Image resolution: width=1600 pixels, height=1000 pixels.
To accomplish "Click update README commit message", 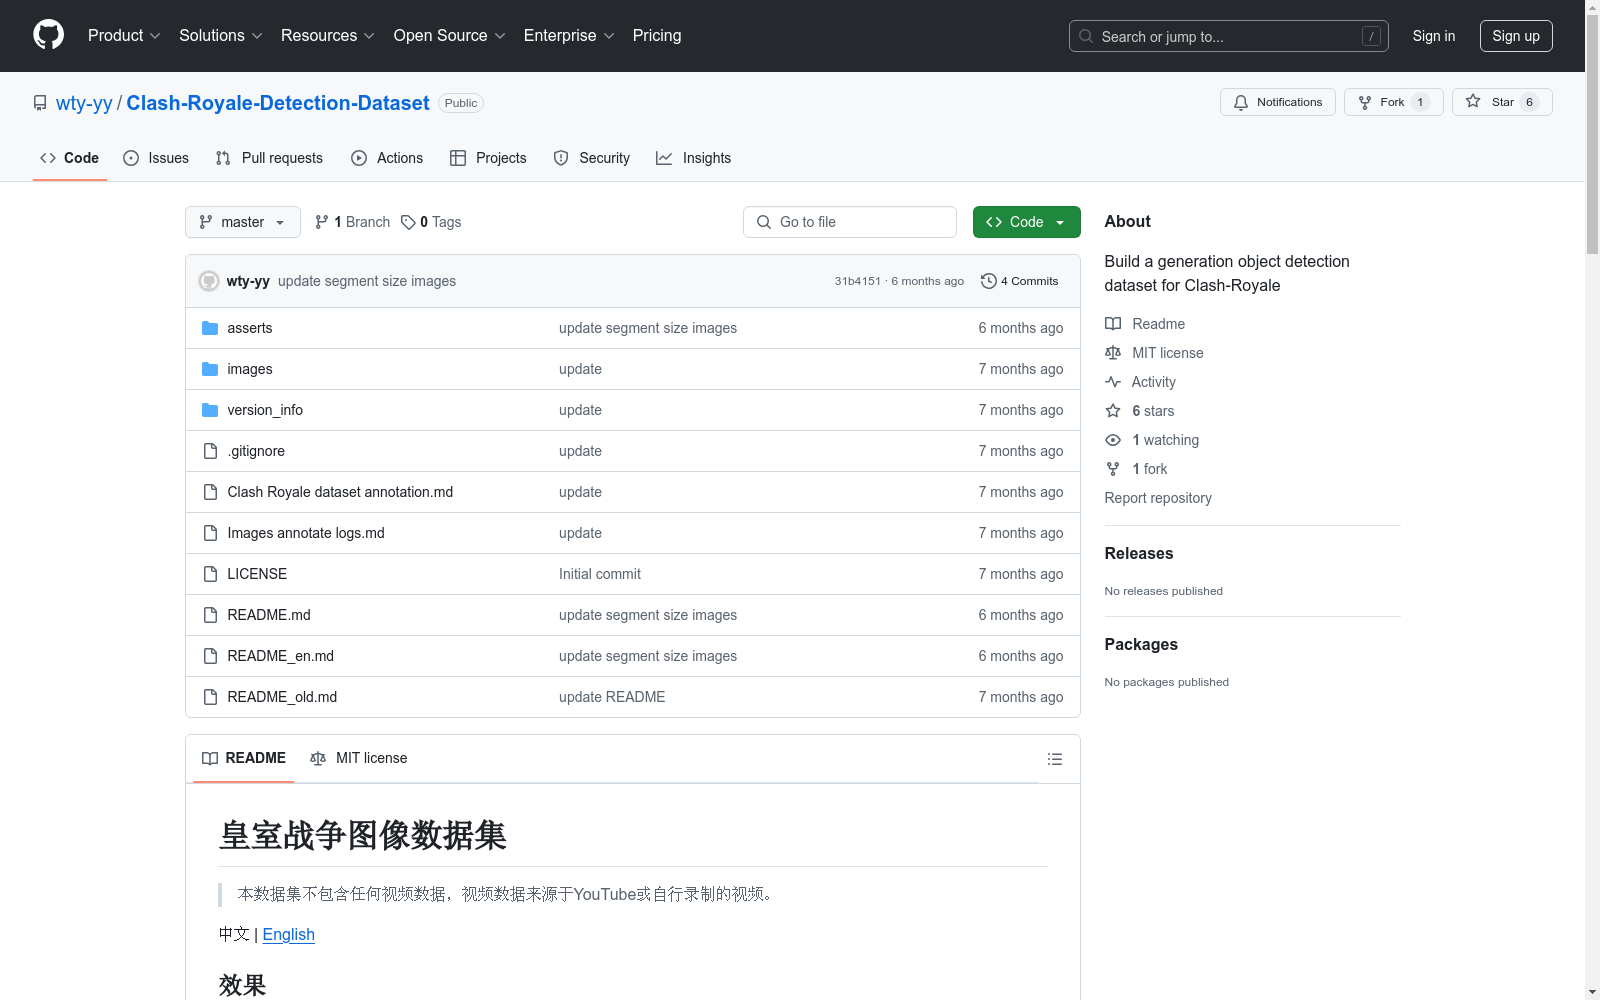I will 612,697.
